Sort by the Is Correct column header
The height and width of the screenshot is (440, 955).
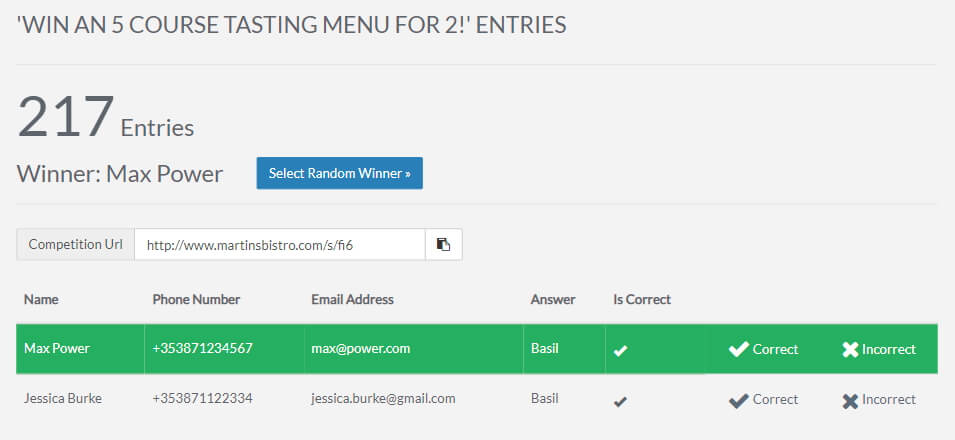coord(642,299)
